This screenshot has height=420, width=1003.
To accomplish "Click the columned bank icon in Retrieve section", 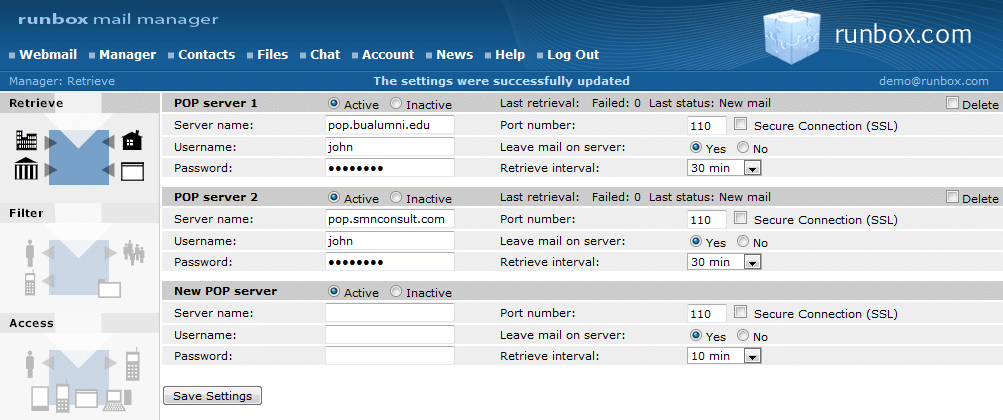I will (25, 170).
